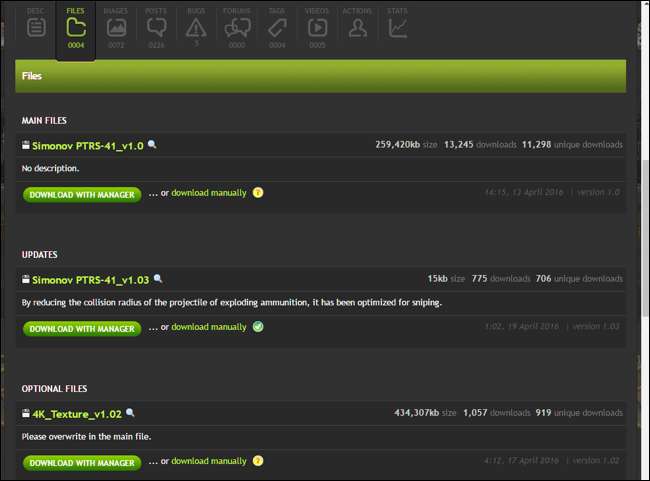Download Simonov PTRS-41_v1.0 manually
Screen dimensions: 650x481
point(209,193)
